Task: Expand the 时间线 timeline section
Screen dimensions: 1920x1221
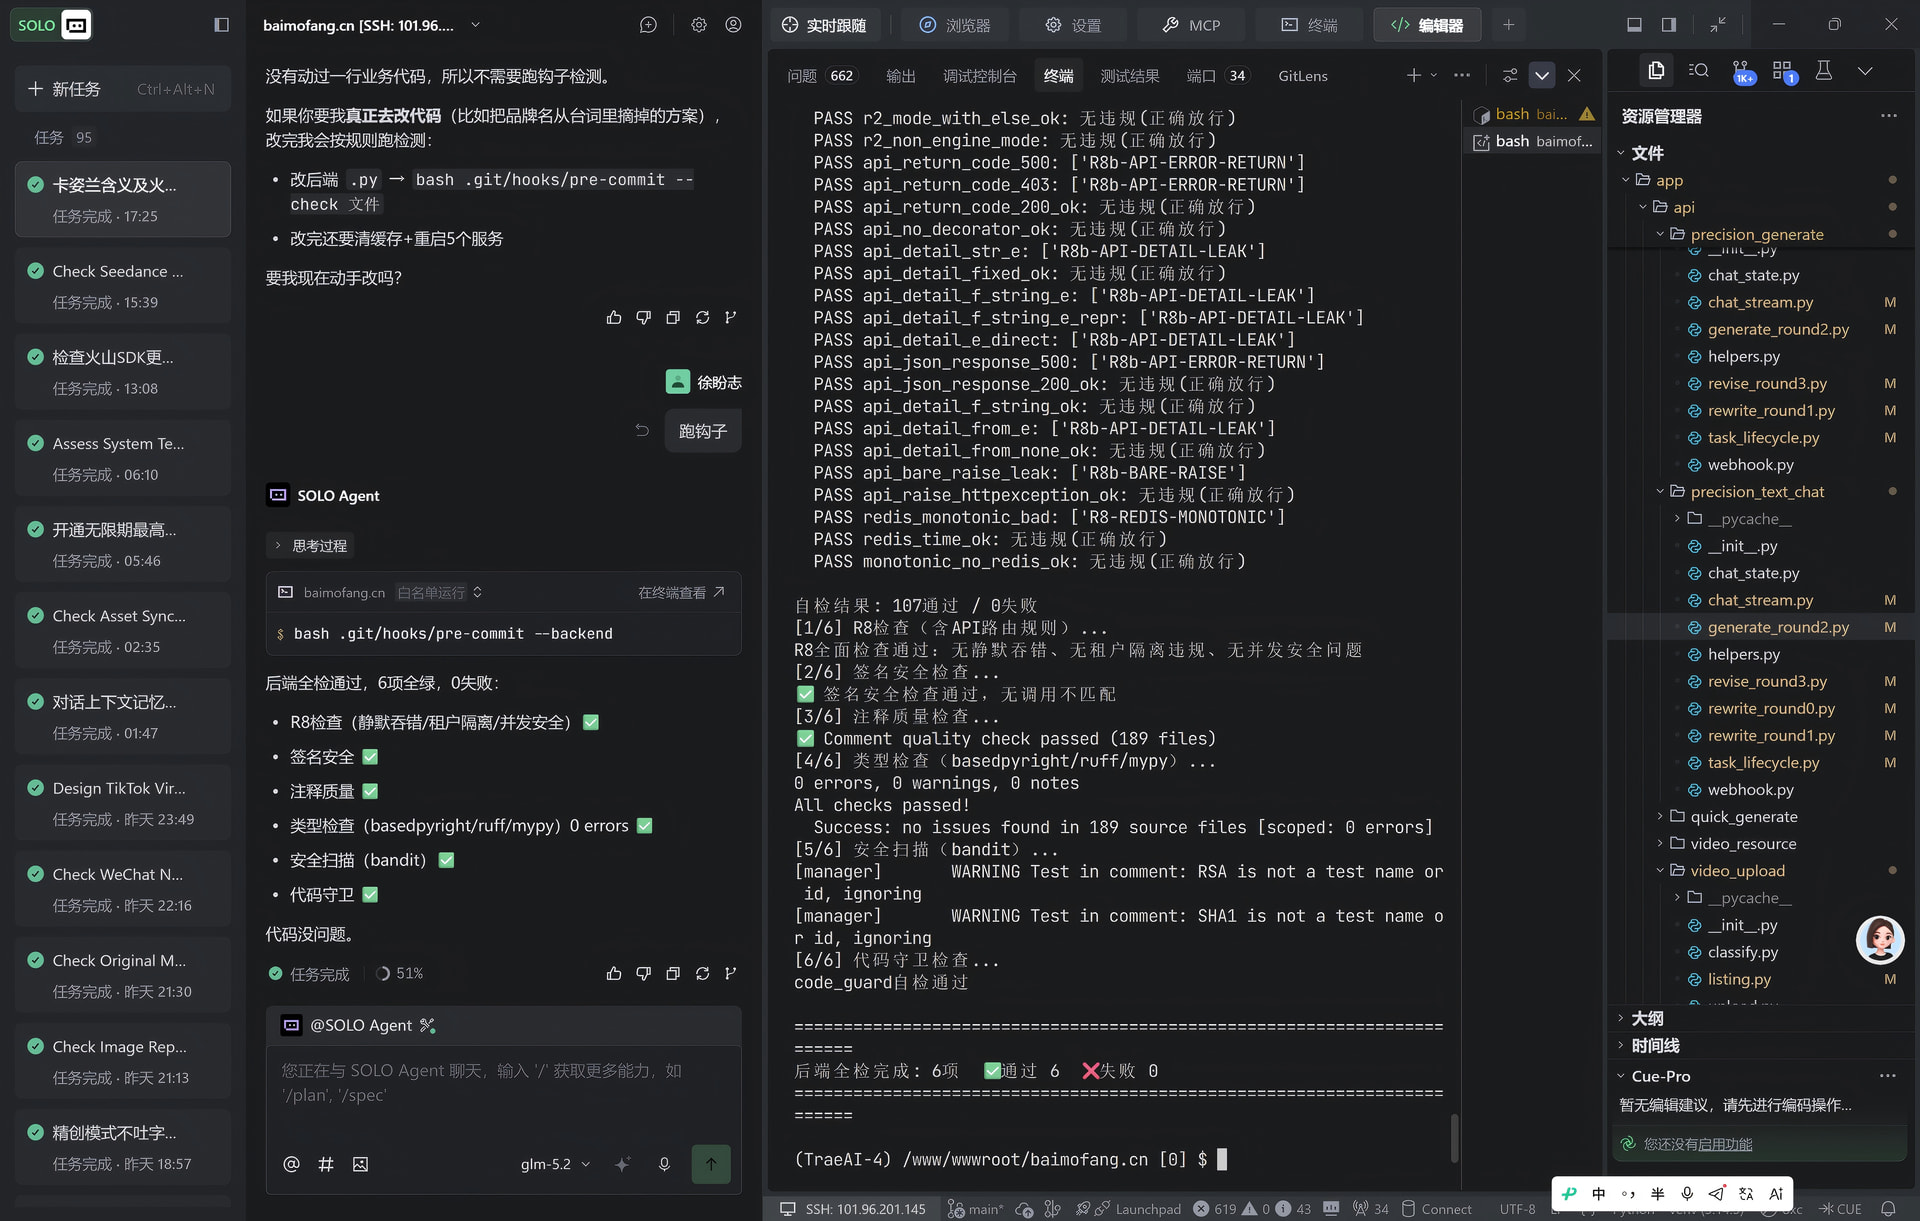Action: (x=1655, y=1045)
